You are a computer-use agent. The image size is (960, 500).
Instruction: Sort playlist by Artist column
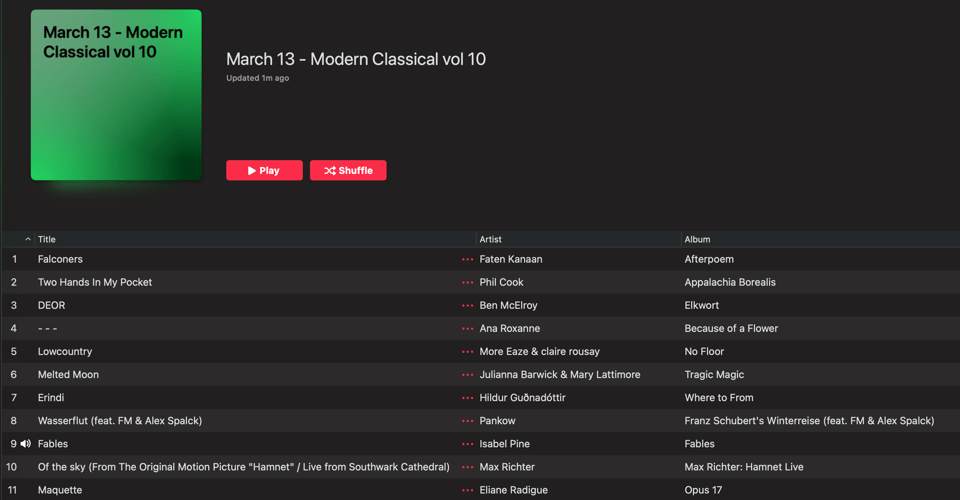tap(490, 240)
